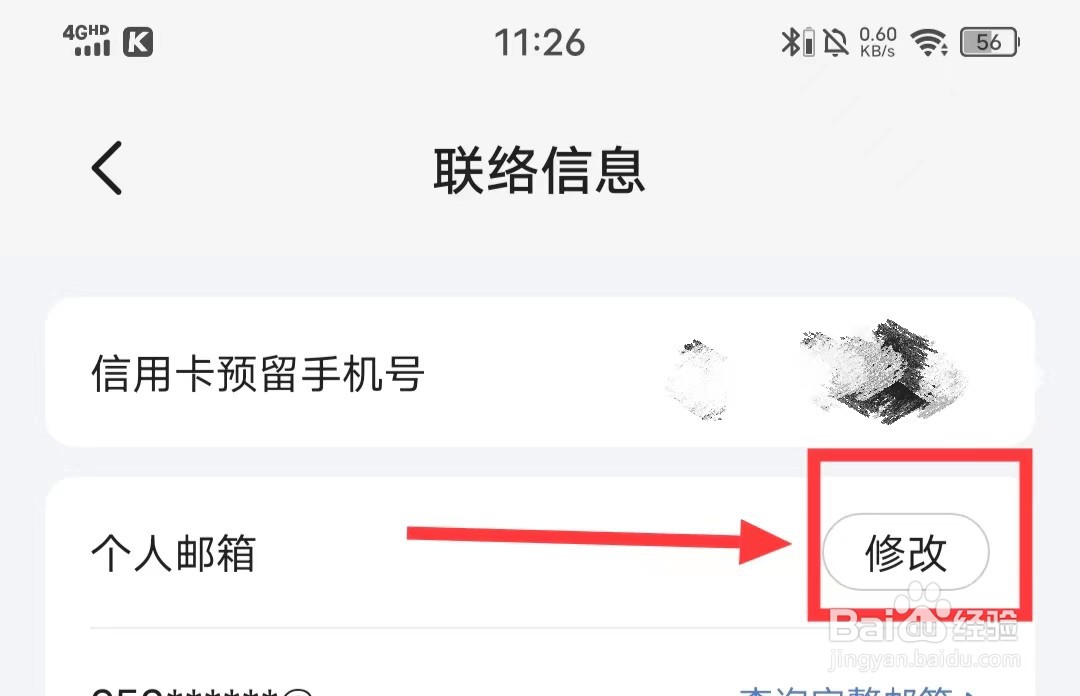Tap the blurred reserved phone number
This screenshot has height=696, width=1080.
[816, 373]
